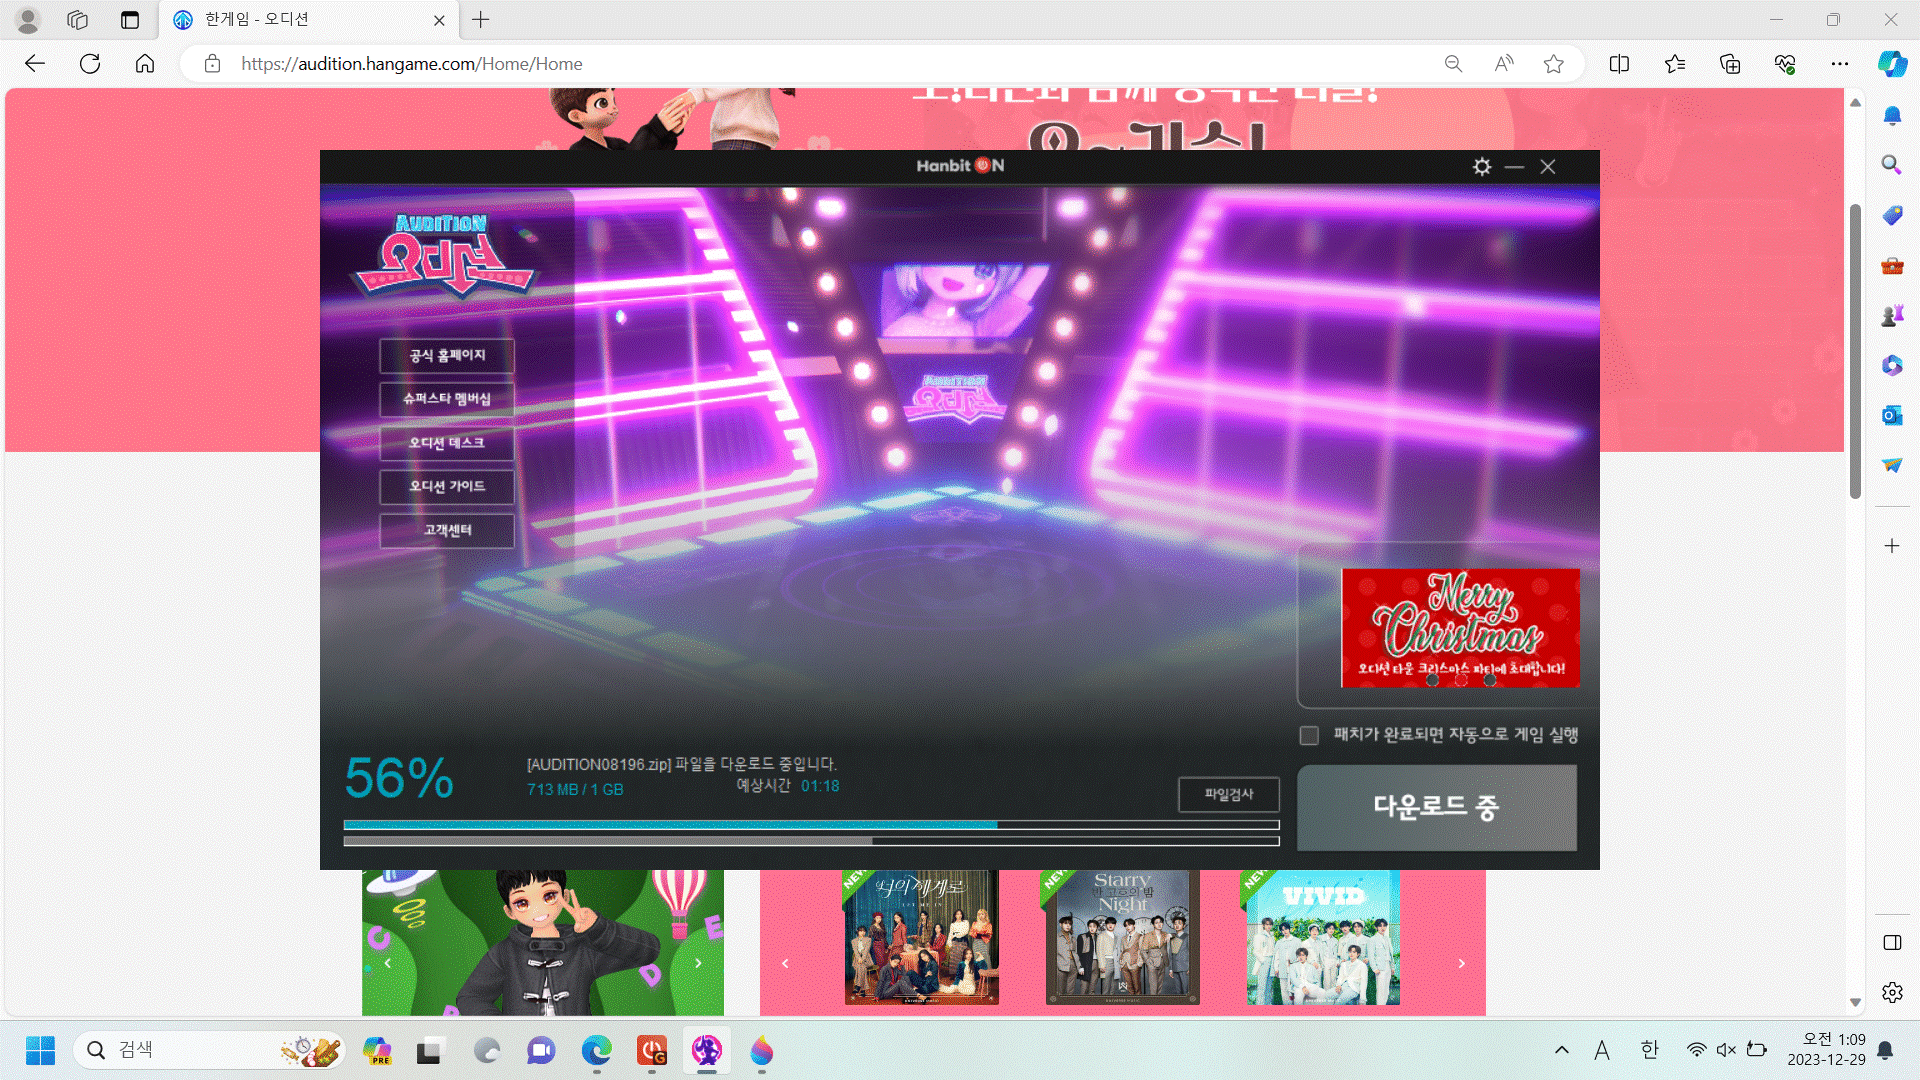Show previous album in carousel

[785, 964]
